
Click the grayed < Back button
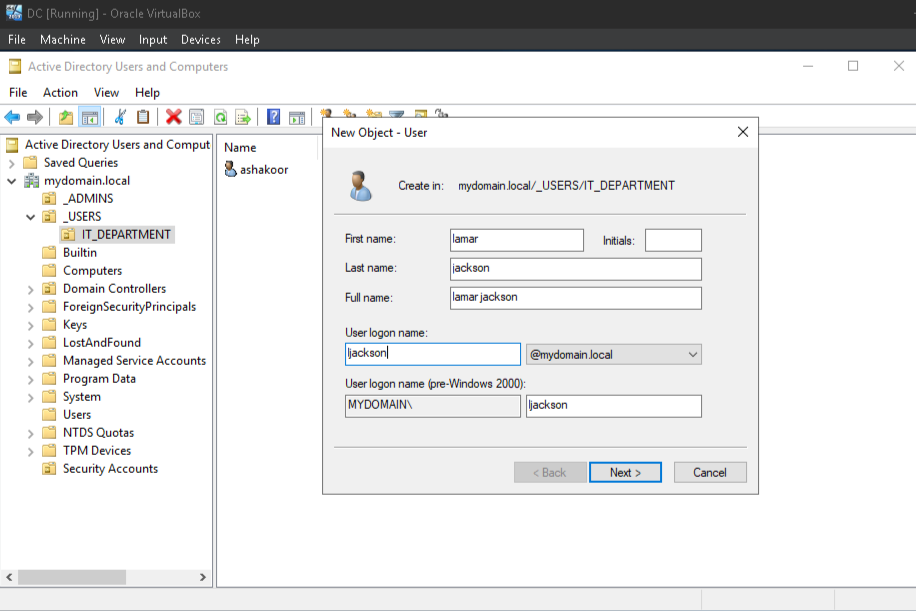coord(550,473)
